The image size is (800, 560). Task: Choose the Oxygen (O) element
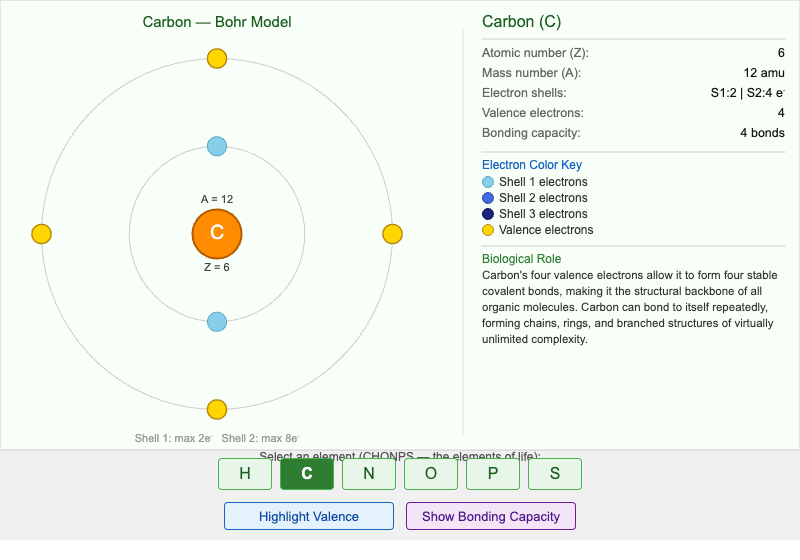431,474
